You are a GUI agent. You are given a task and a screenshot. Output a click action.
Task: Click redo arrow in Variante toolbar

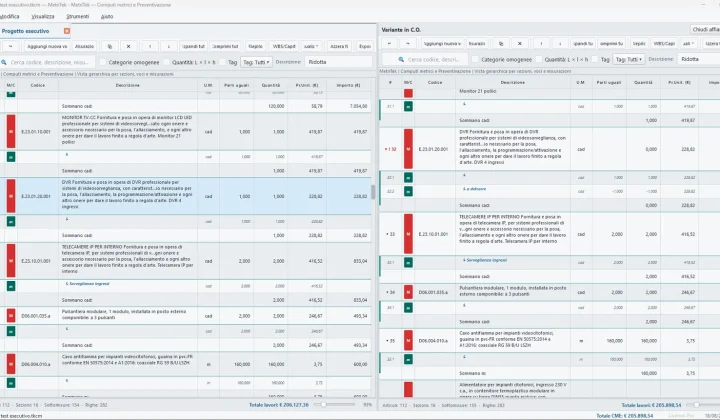[x=408, y=44]
